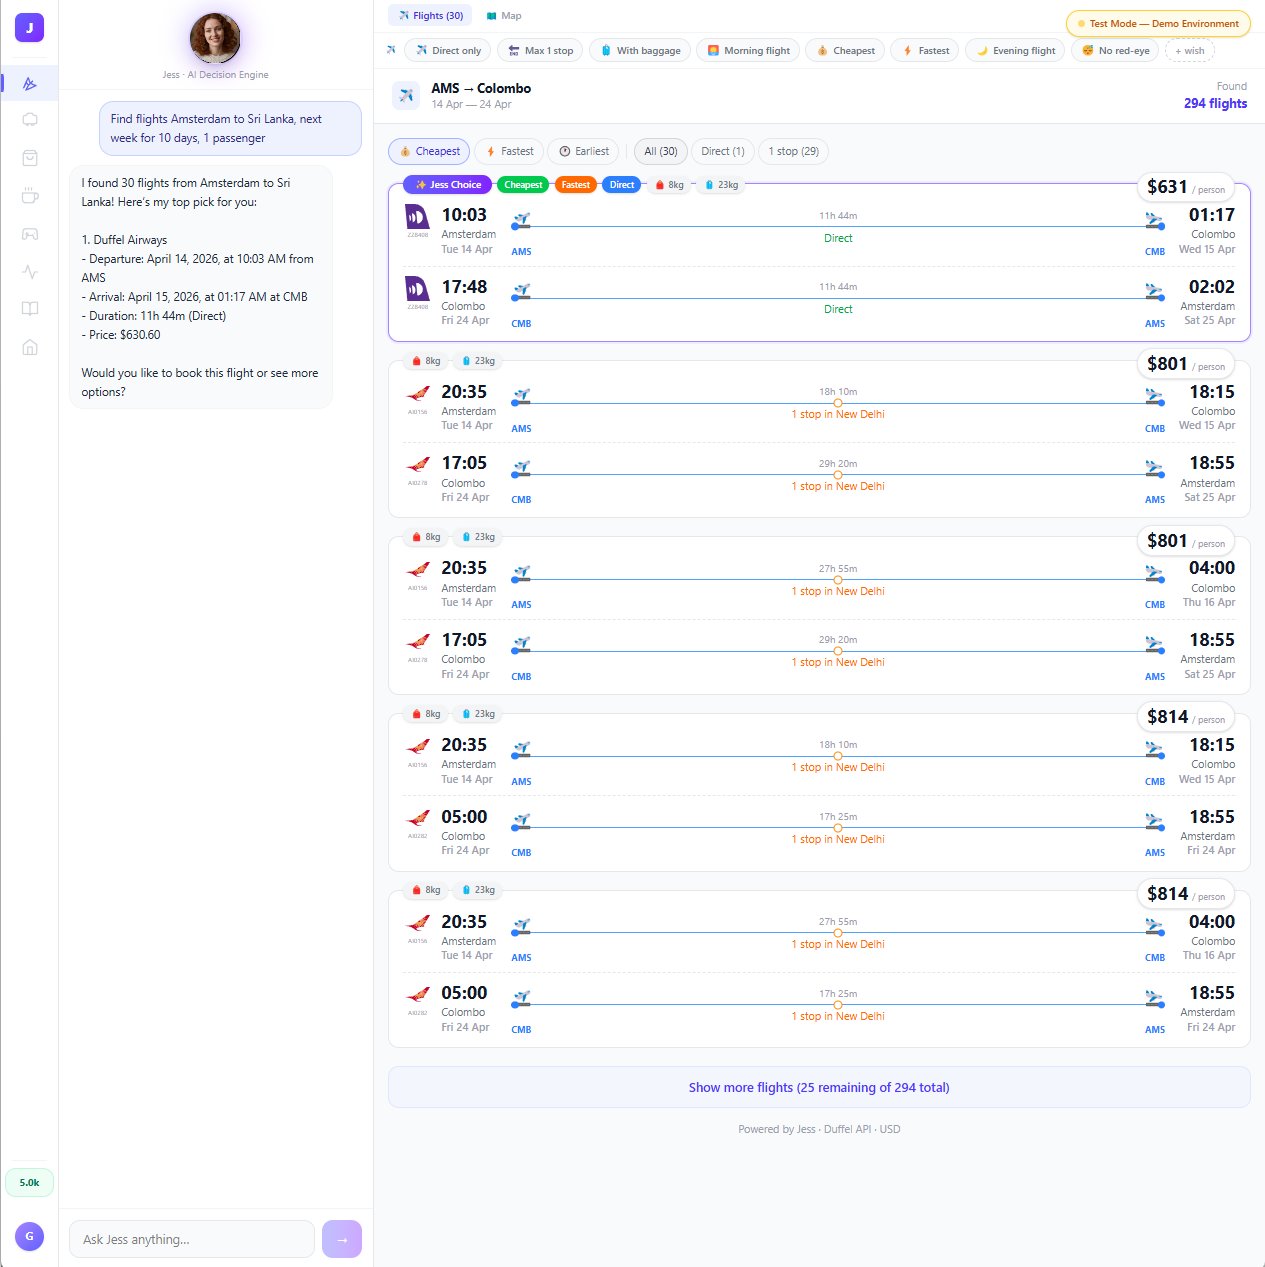The image size is (1265, 1267).
Task: Click Show more flights button
Action: coord(819,1087)
